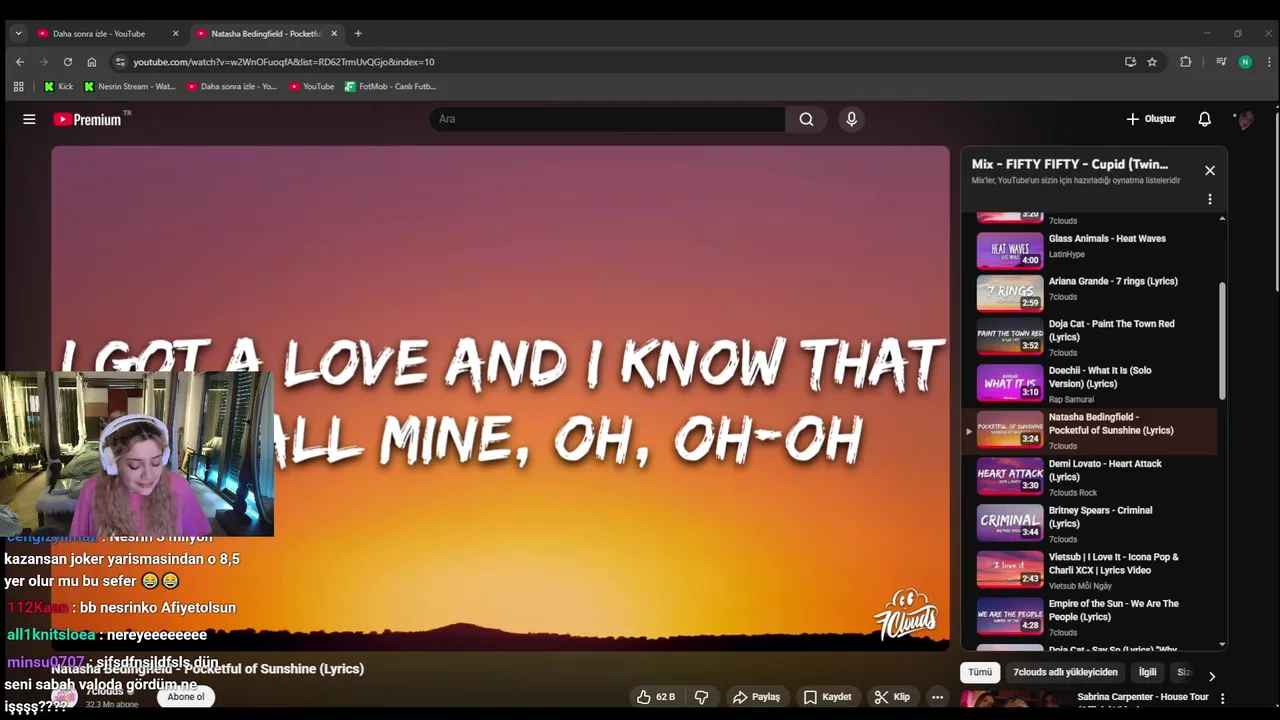Open YouTube bookmark in bookmarks bar
Viewport: 1280px width, 720px height.
coord(312,86)
